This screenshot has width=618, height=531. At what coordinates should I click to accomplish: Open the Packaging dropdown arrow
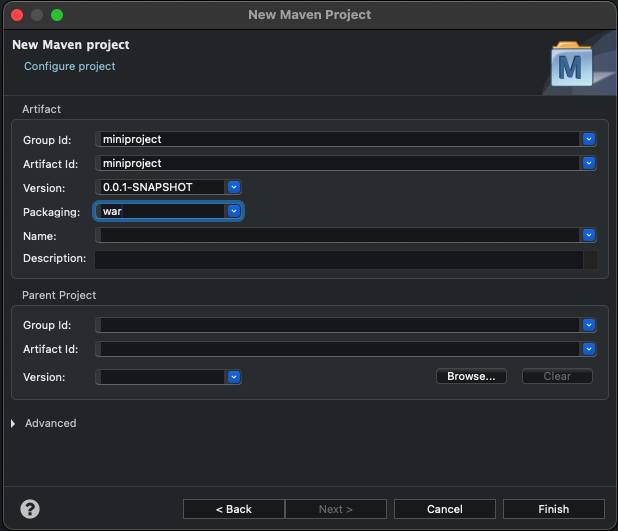click(234, 211)
